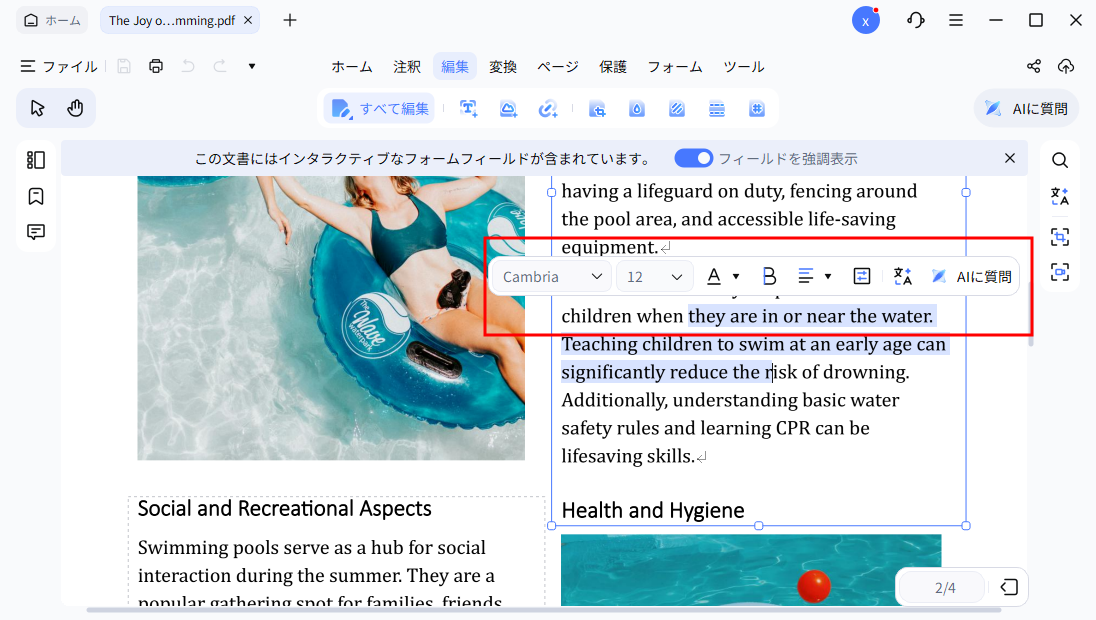Click the AIに質問 button at top right
Viewport: 1096px width, 620px height.
tap(1026, 109)
